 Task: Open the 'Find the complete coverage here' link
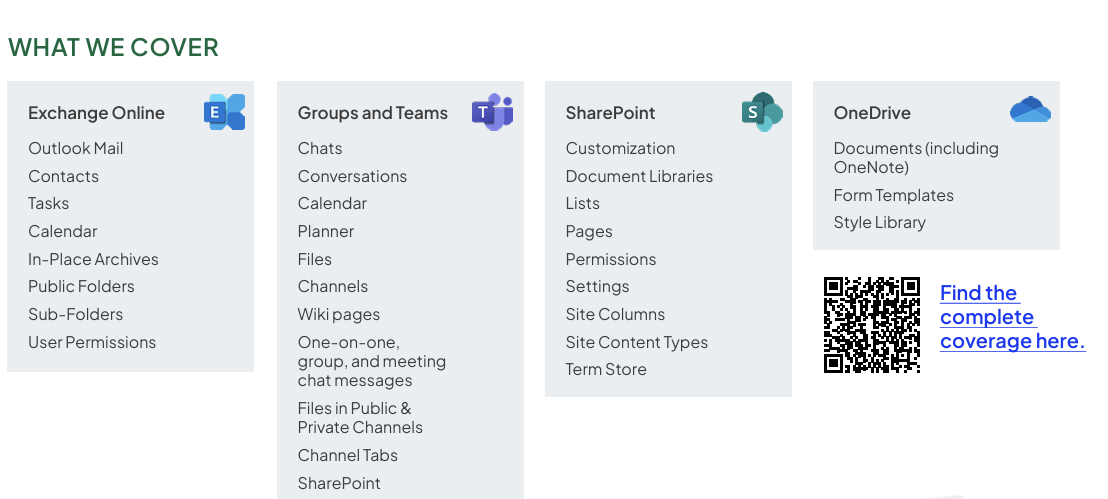coord(1013,317)
